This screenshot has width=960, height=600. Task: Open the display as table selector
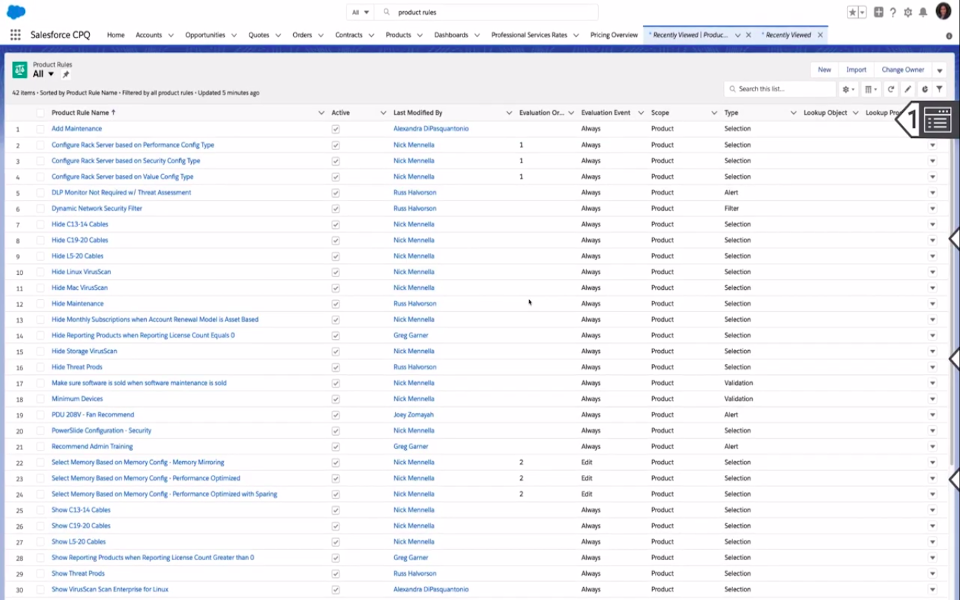(871, 89)
